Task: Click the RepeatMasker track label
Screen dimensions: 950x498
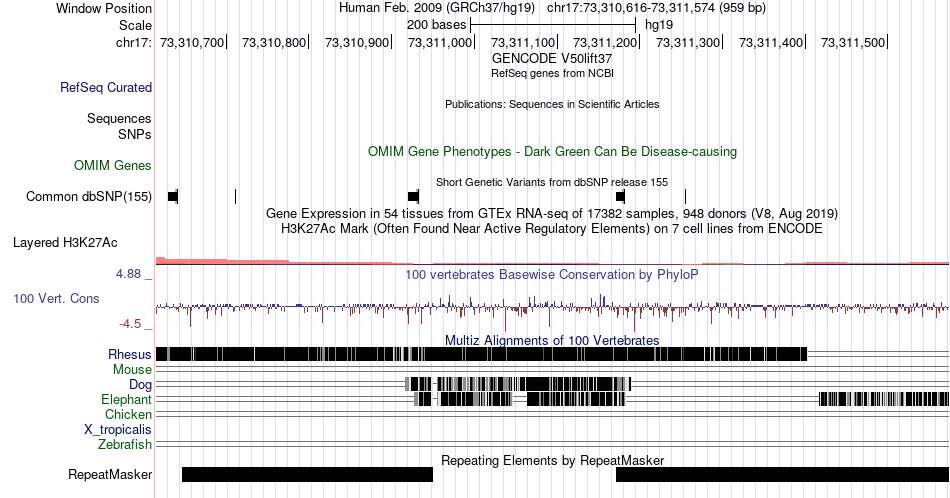Action: 110,474
